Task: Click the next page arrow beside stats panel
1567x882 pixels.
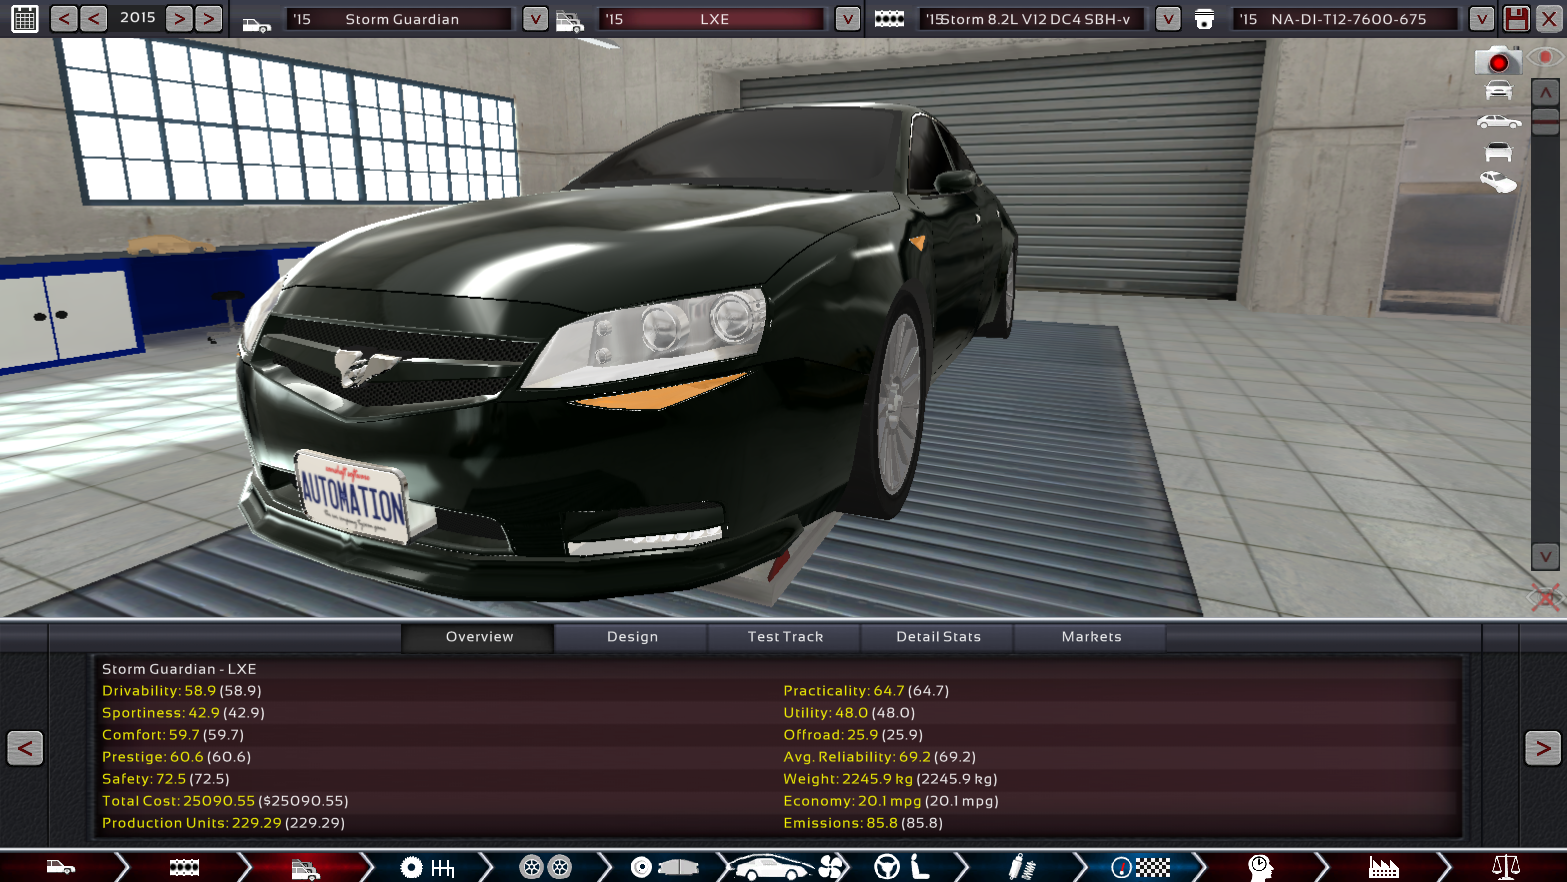Action: (1542, 748)
